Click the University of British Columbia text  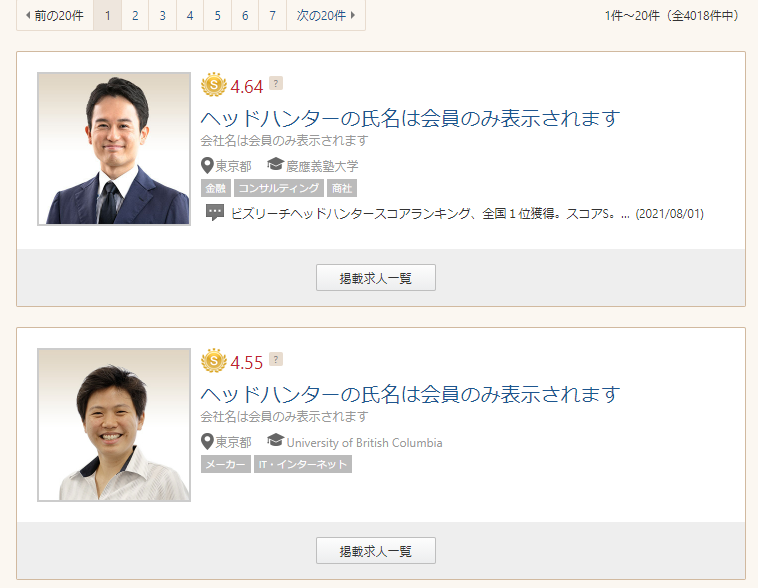[x=364, y=442]
